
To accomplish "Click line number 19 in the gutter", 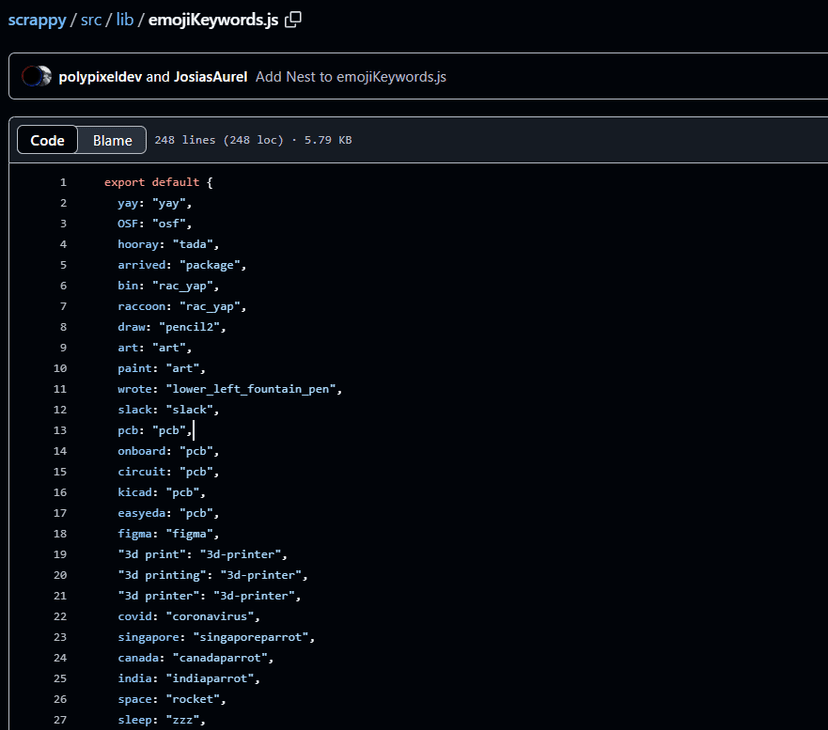I will (60, 554).
